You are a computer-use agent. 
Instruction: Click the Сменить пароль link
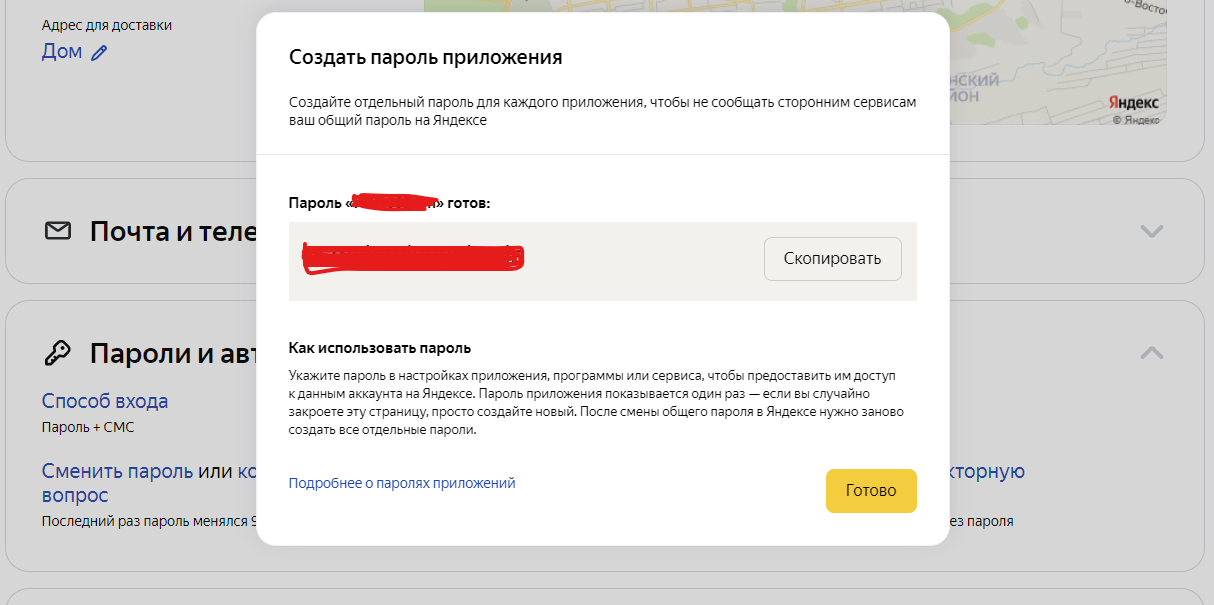coord(117,471)
